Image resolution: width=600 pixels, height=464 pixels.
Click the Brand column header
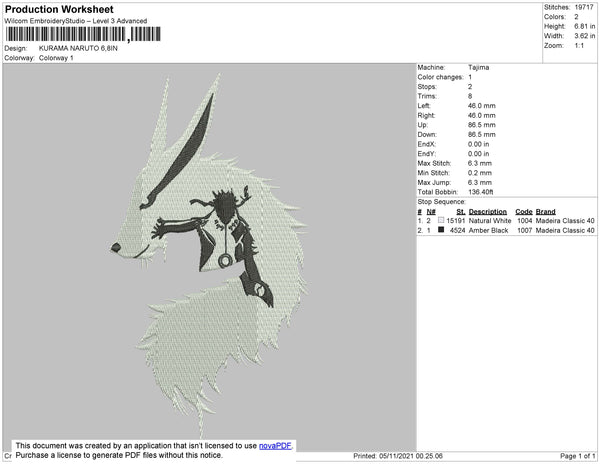tap(545, 211)
